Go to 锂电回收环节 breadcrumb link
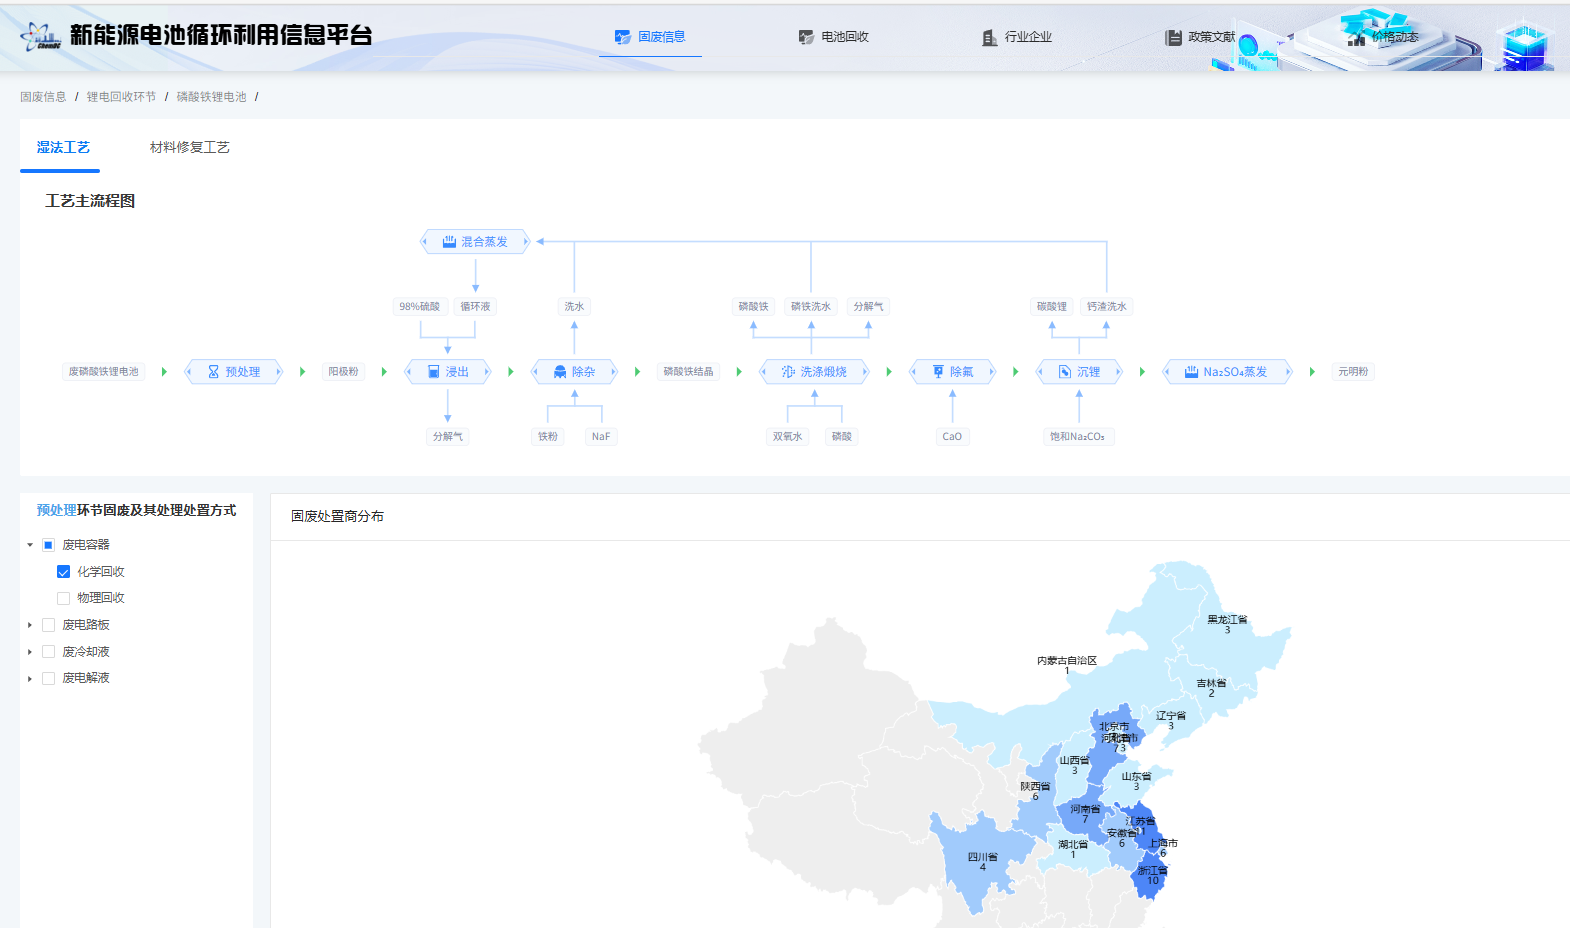This screenshot has width=1570, height=928. [121, 97]
